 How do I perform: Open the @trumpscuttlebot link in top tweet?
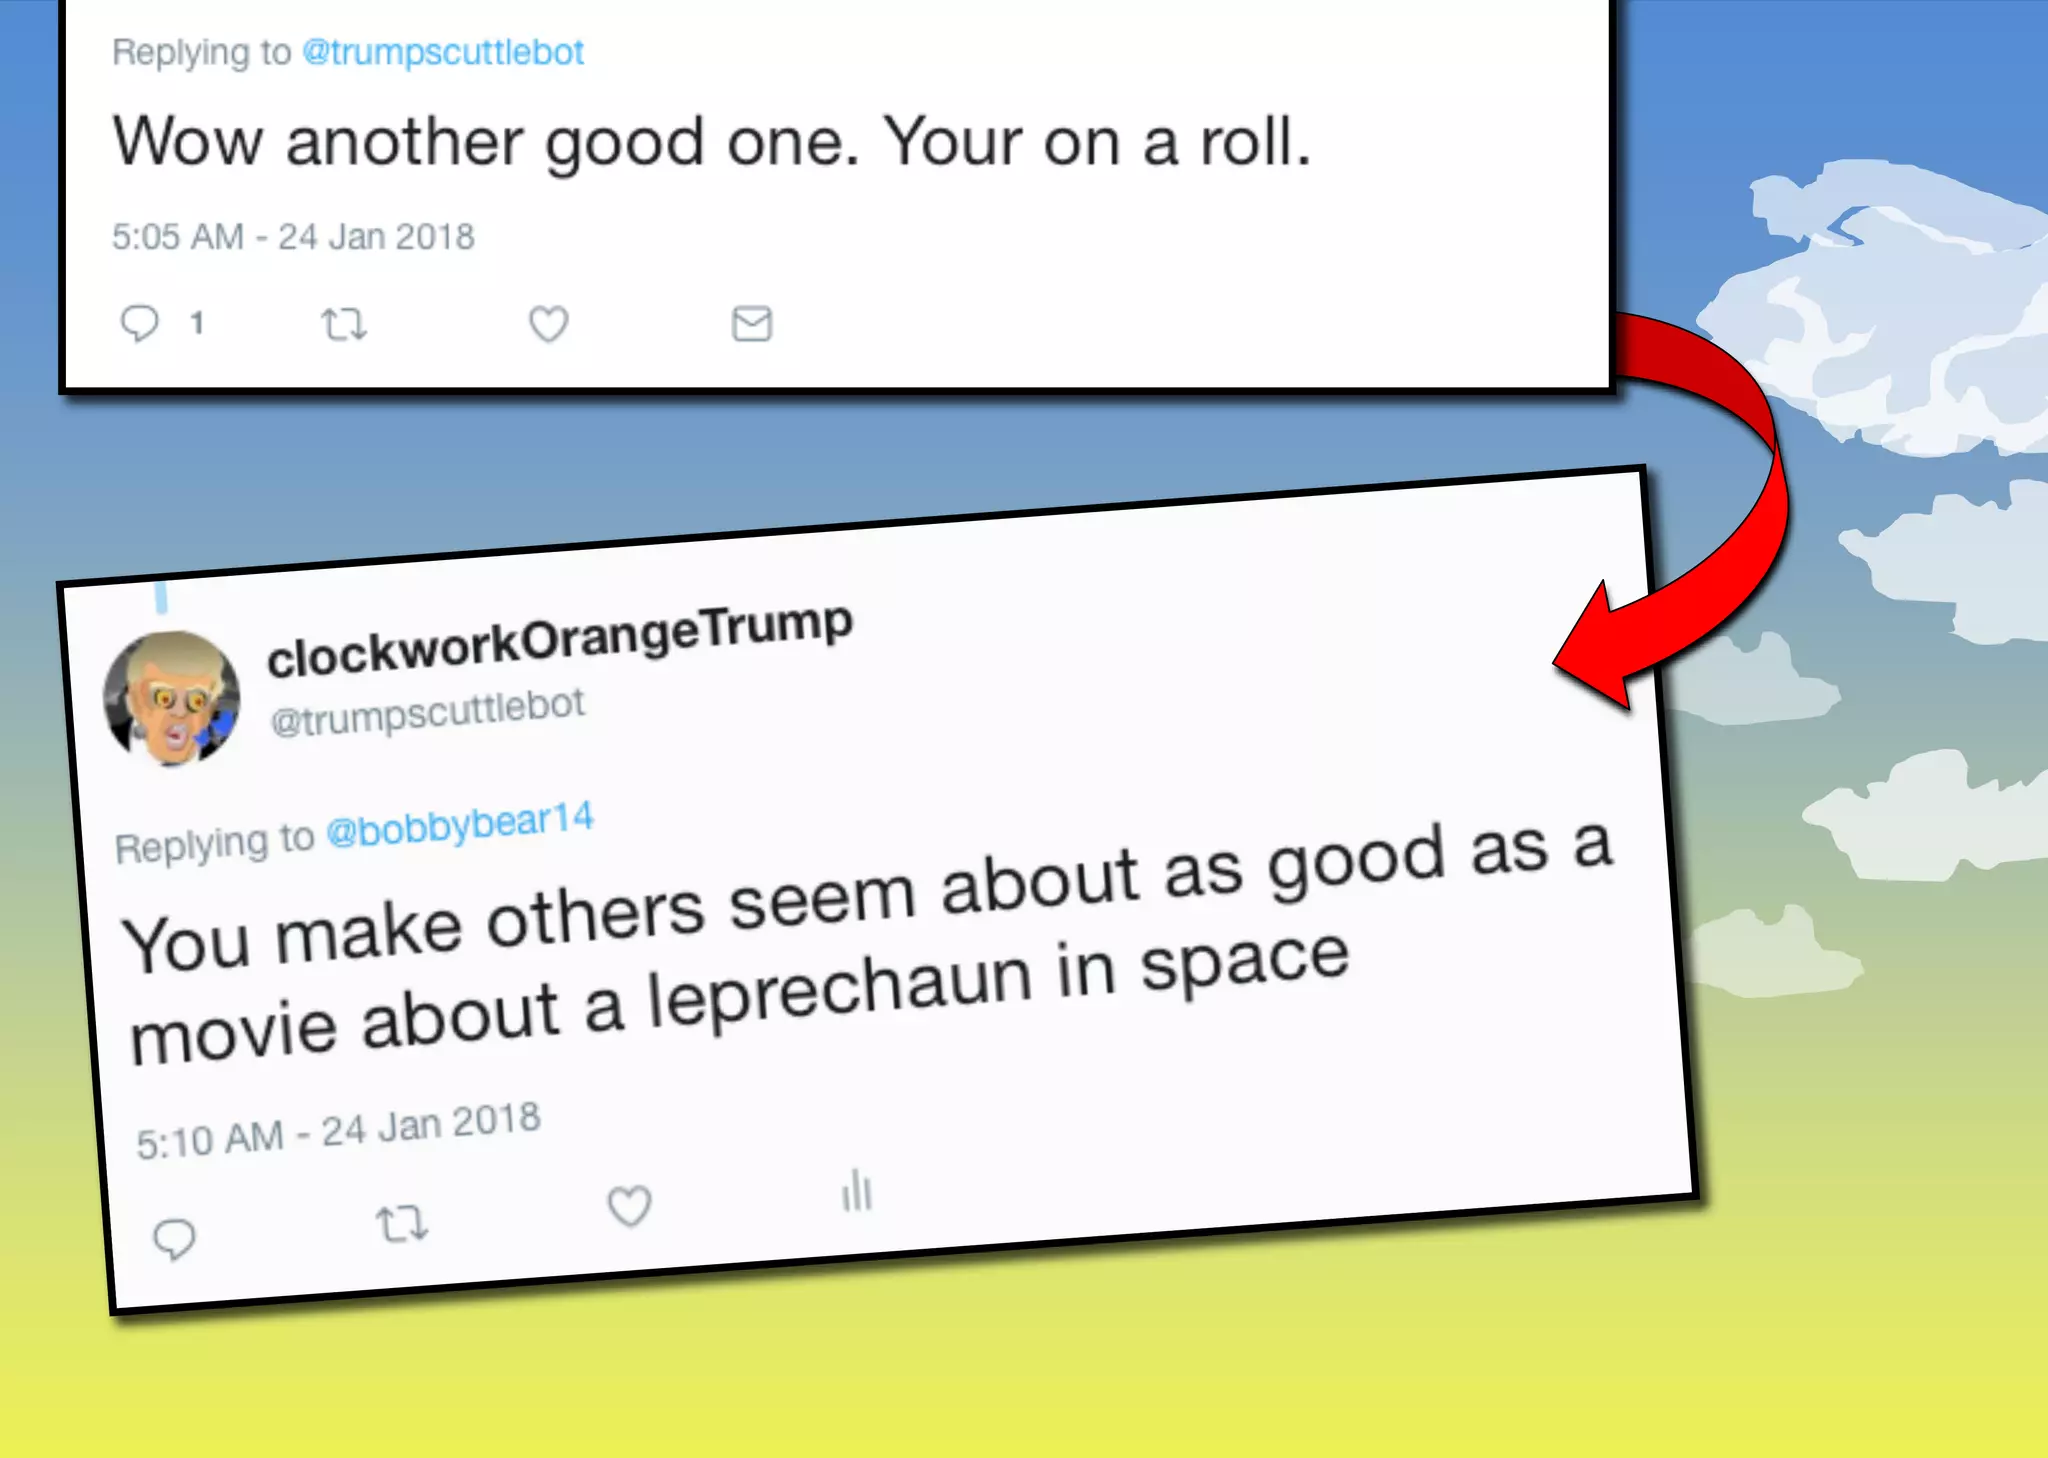tap(443, 52)
